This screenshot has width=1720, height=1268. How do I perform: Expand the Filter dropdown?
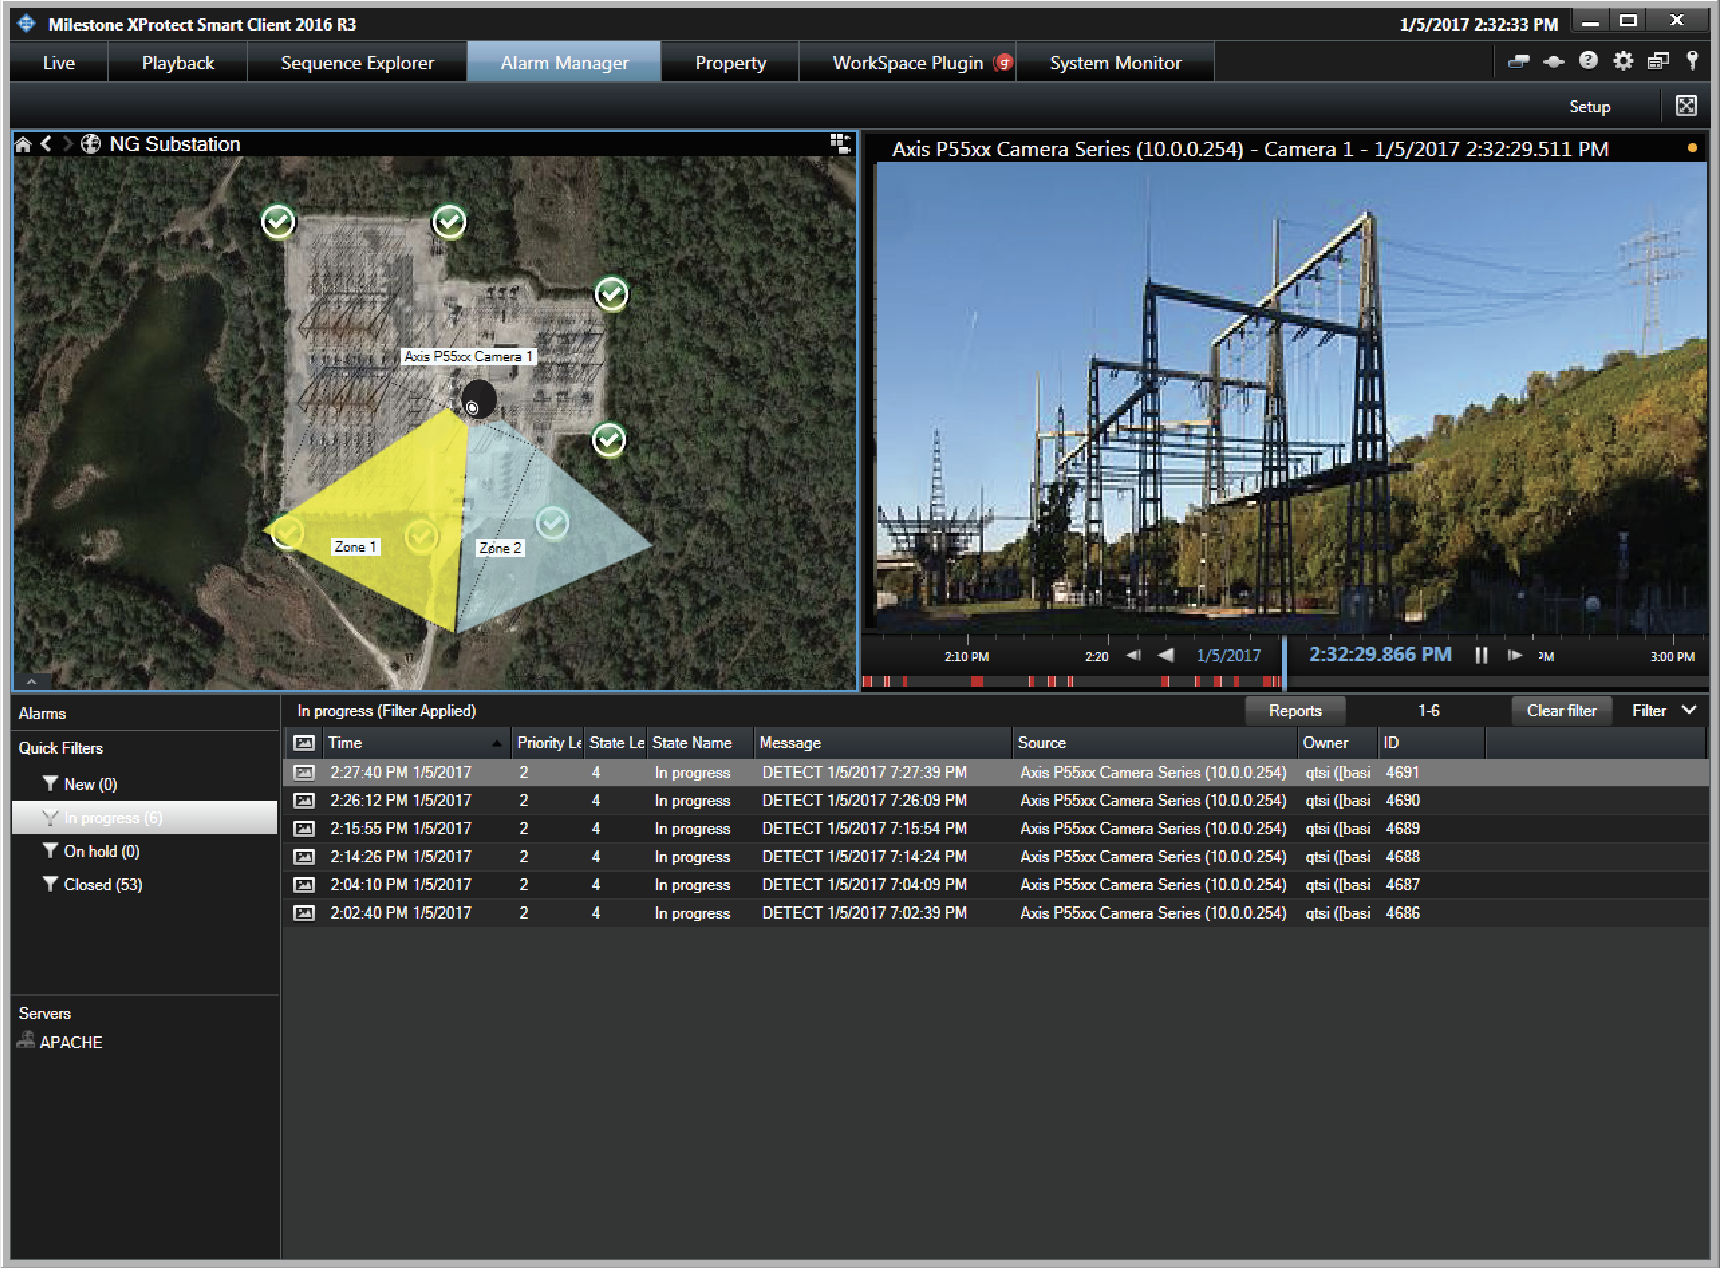click(1664, 710)
